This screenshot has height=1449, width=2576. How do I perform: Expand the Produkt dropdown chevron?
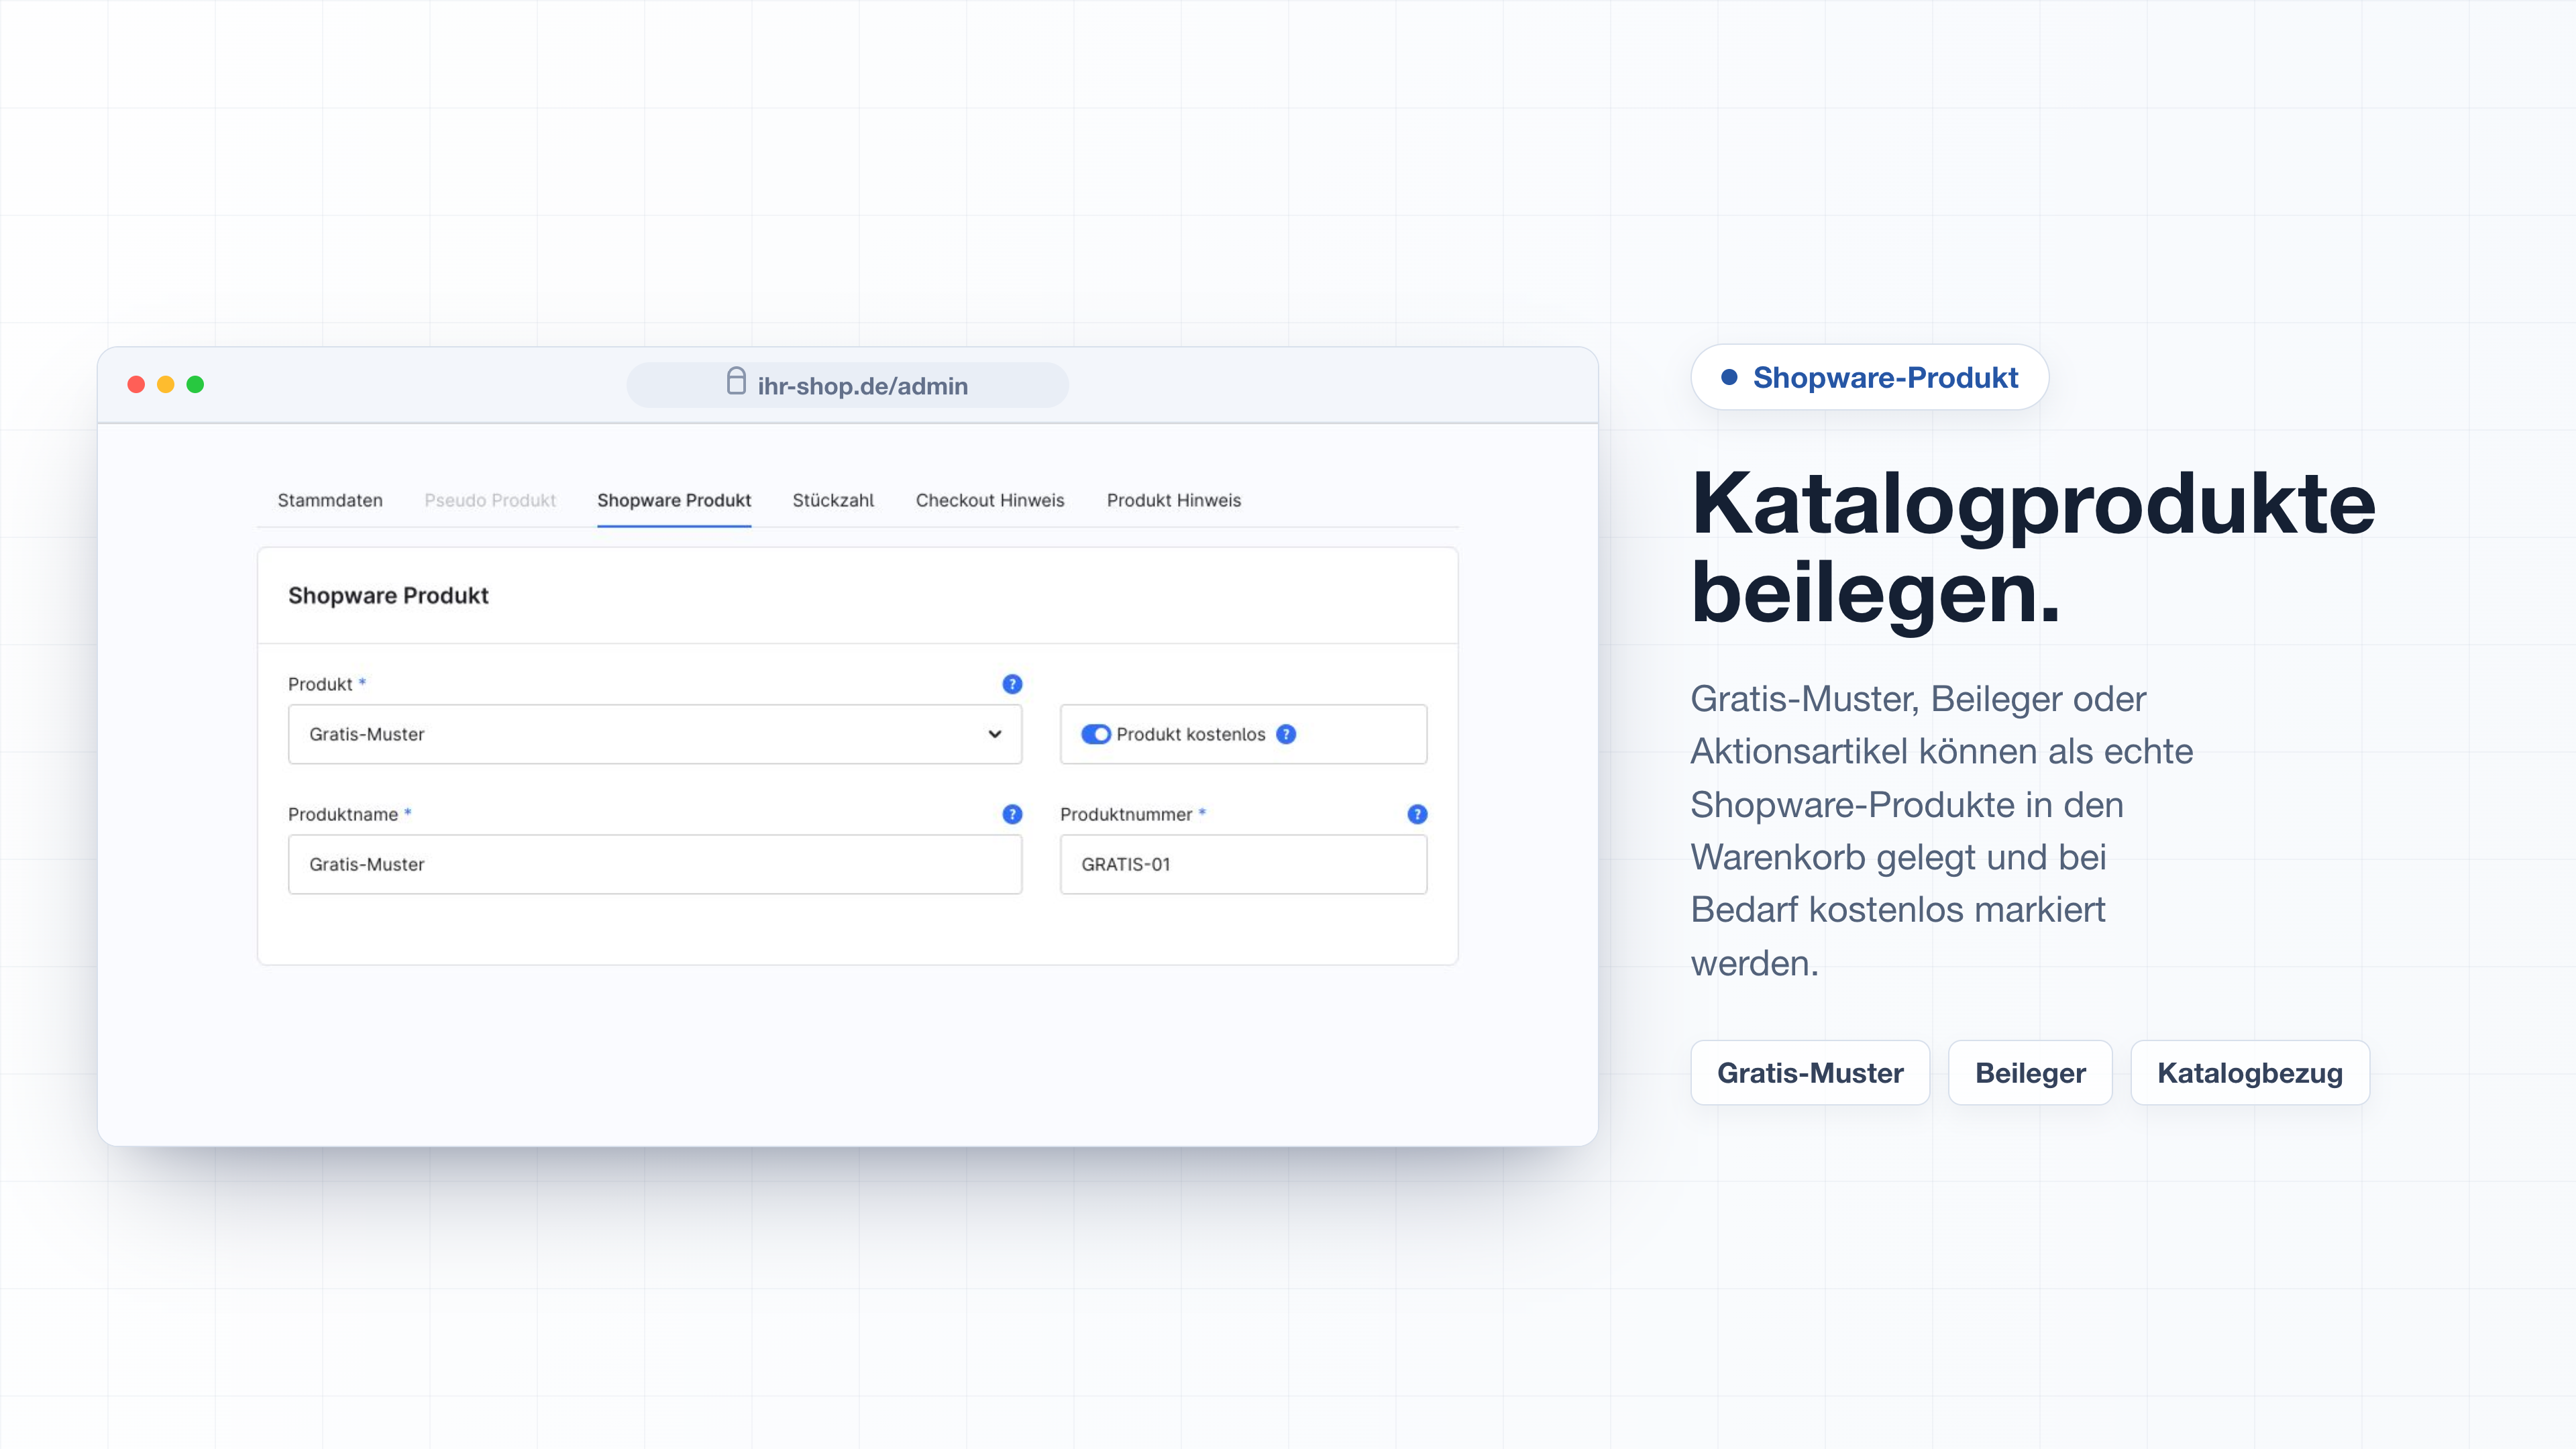pyautogui.click(x=995, y=734)
